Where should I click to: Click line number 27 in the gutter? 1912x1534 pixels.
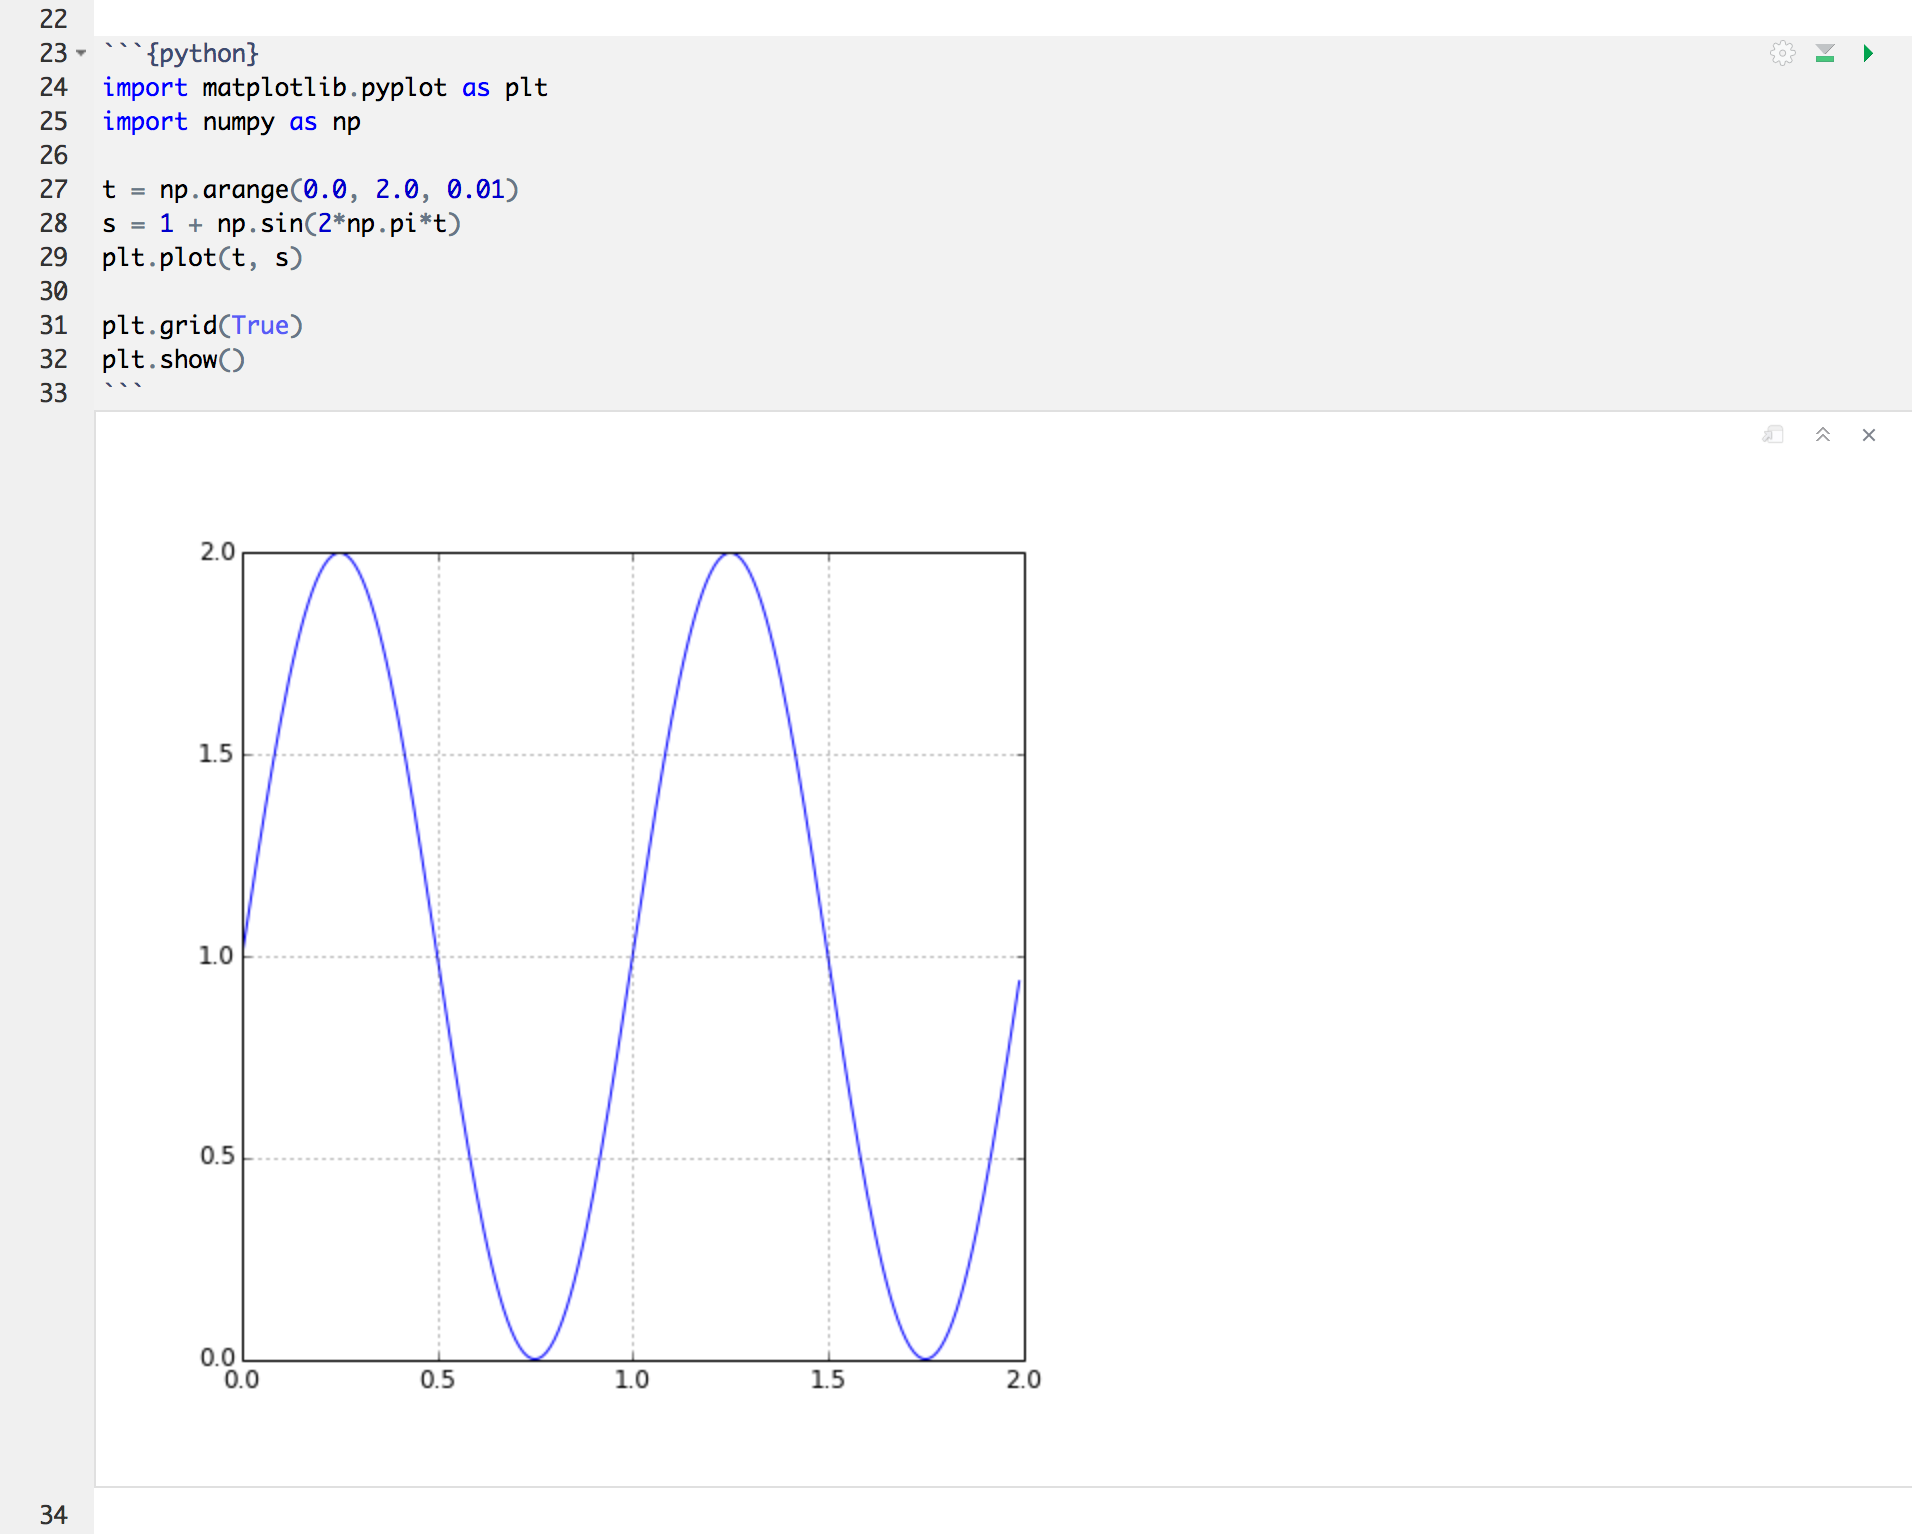pyautogui.click(x=53, y=189)
